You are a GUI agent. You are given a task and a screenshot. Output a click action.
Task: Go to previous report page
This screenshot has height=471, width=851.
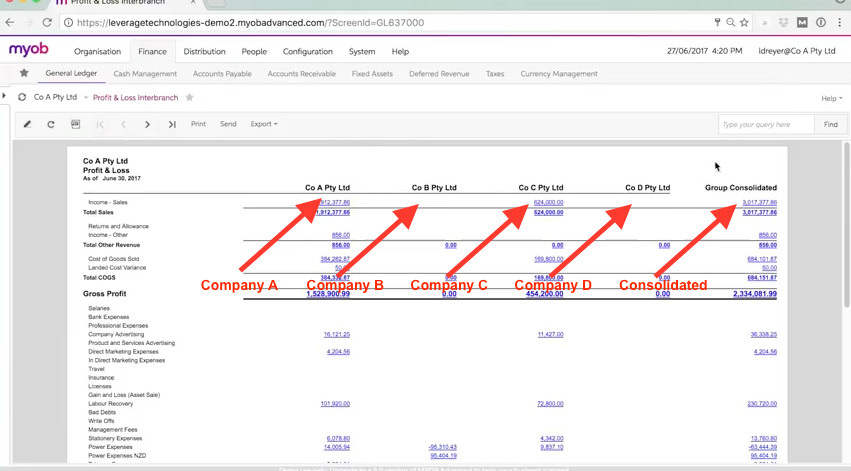click(123, 124)
